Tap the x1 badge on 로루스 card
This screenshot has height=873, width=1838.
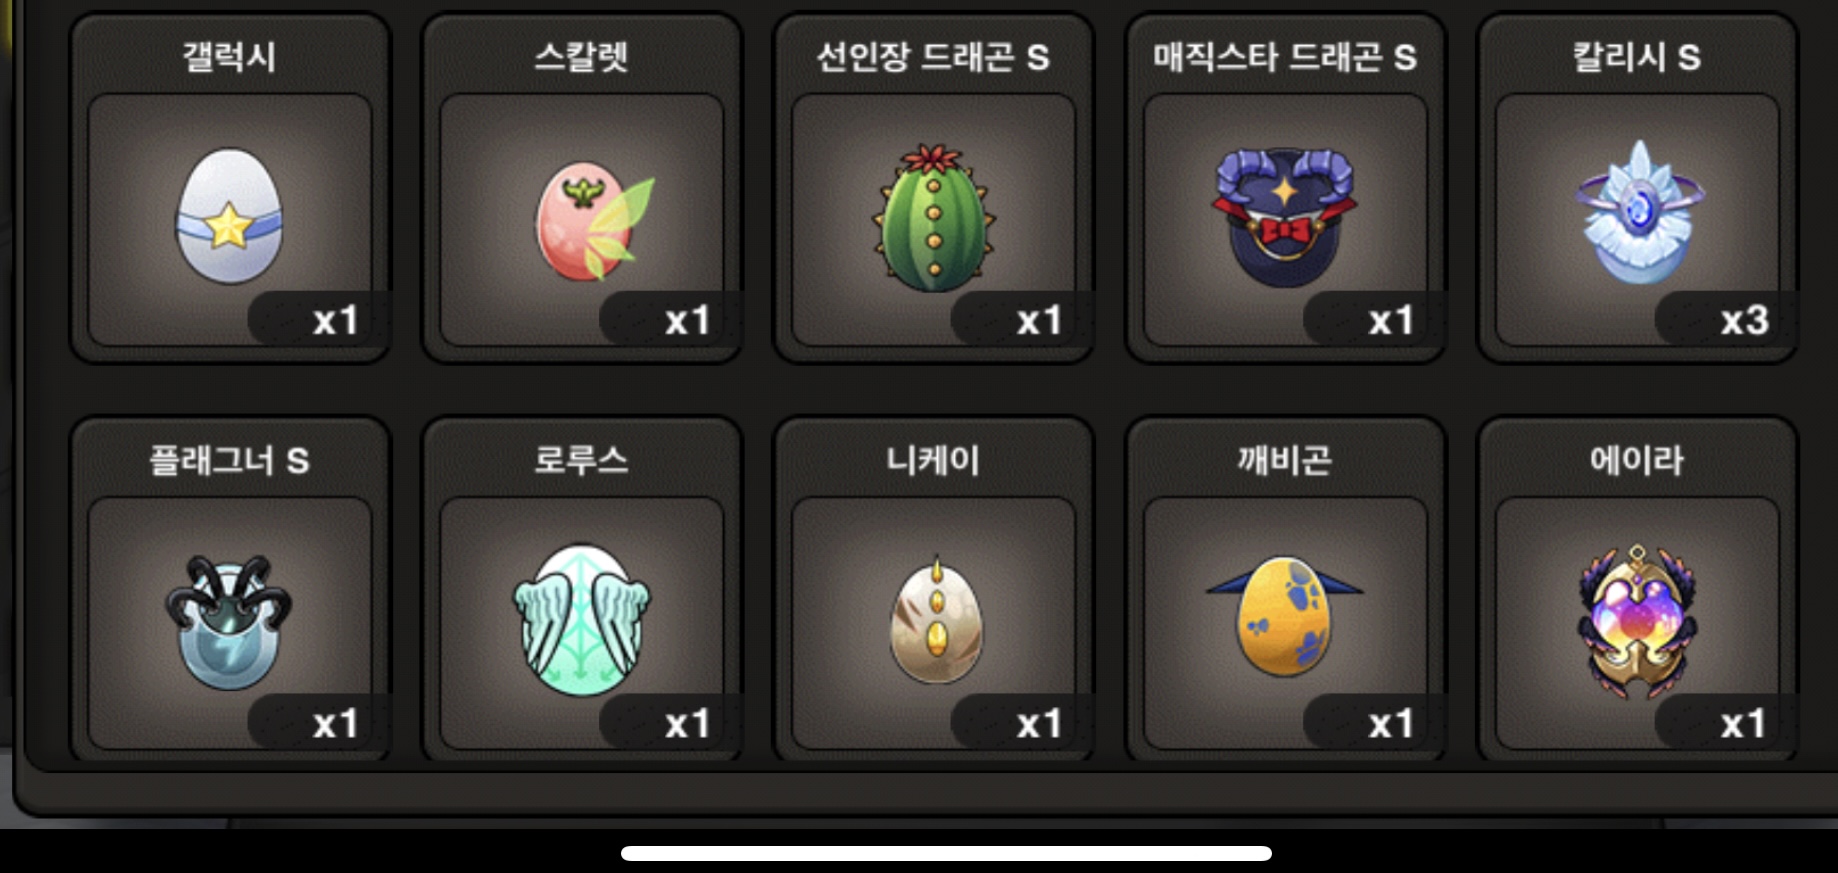[671, 722]
